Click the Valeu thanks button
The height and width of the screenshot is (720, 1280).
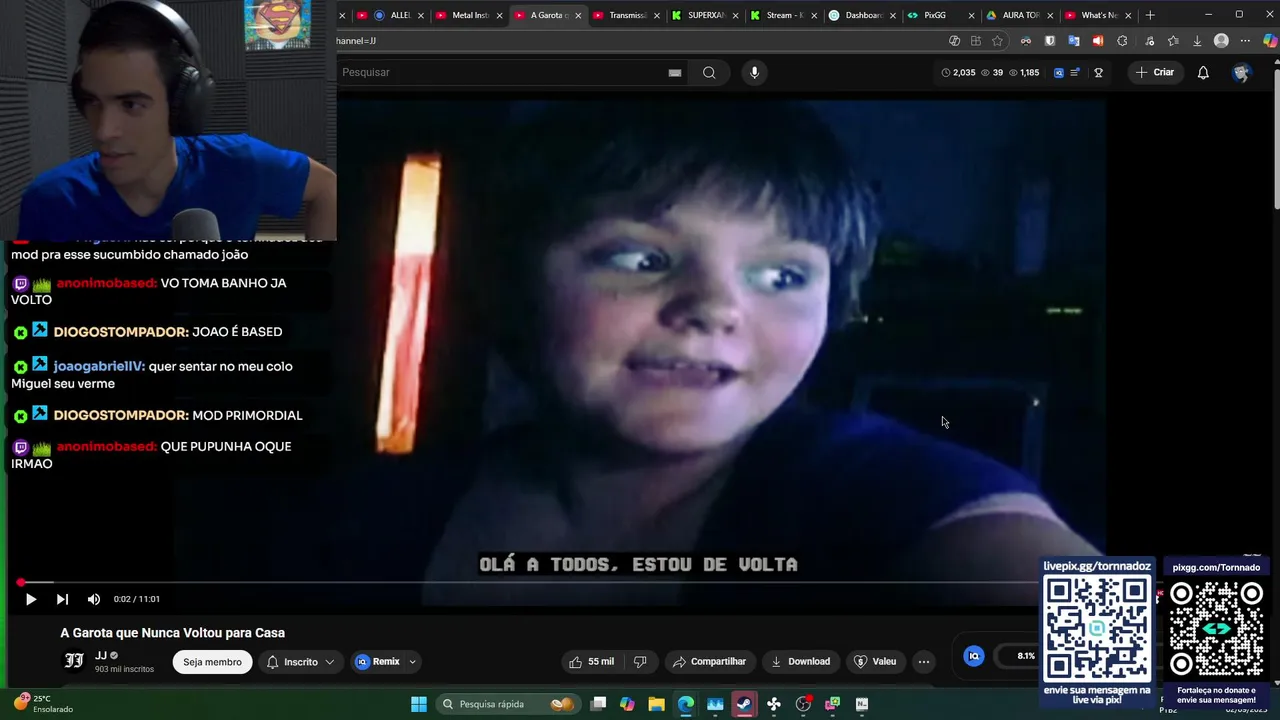point(875,662)
